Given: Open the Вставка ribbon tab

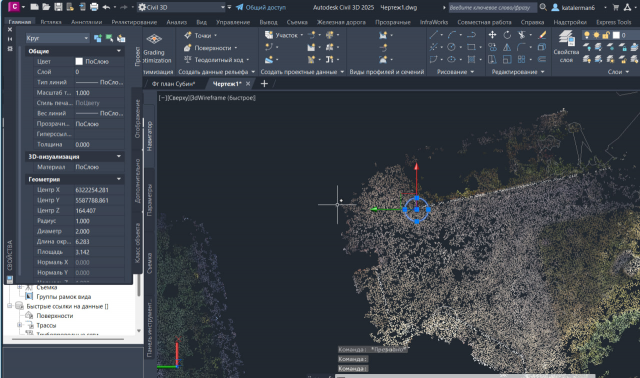Looking at the screenshot, I should 51,22.
